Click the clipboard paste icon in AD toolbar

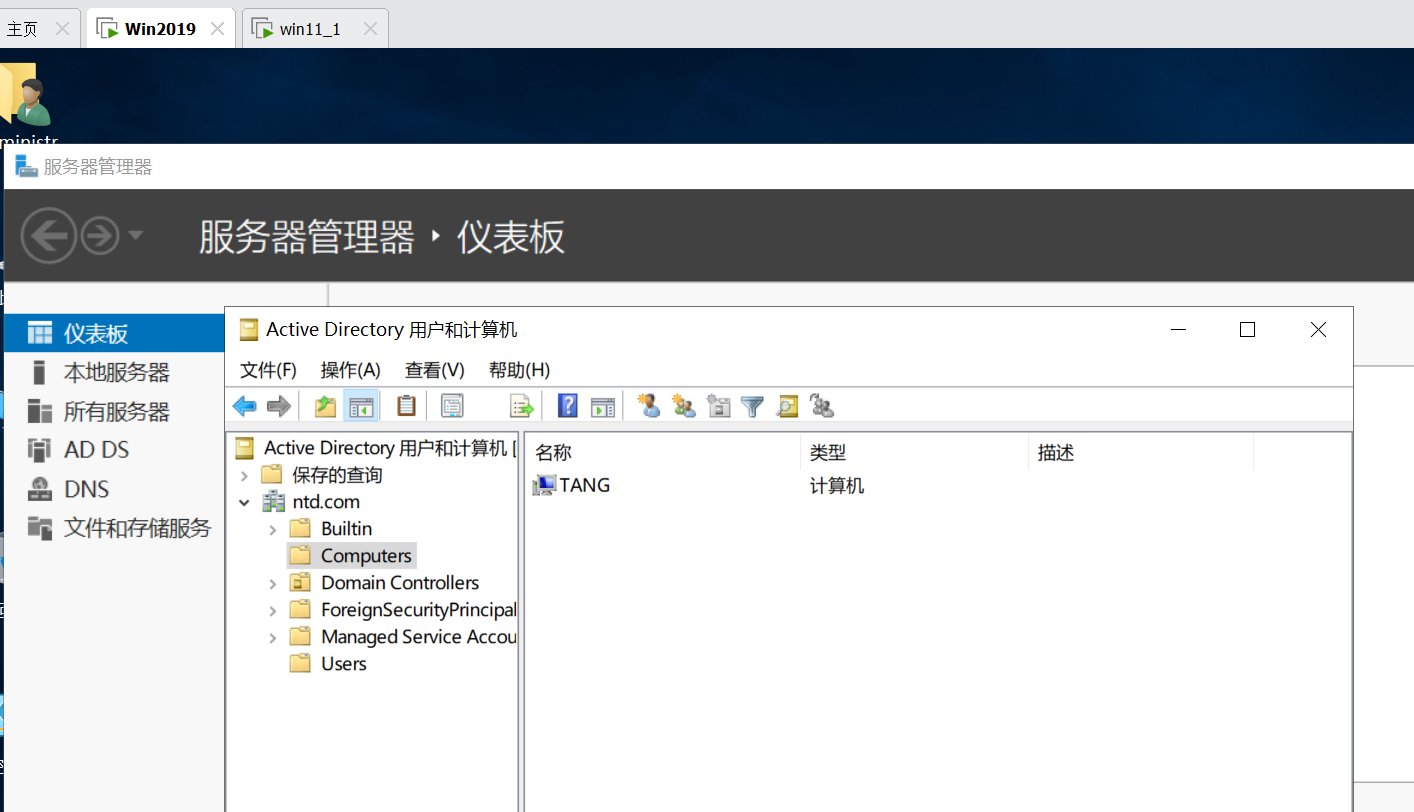tap(406, 406)
